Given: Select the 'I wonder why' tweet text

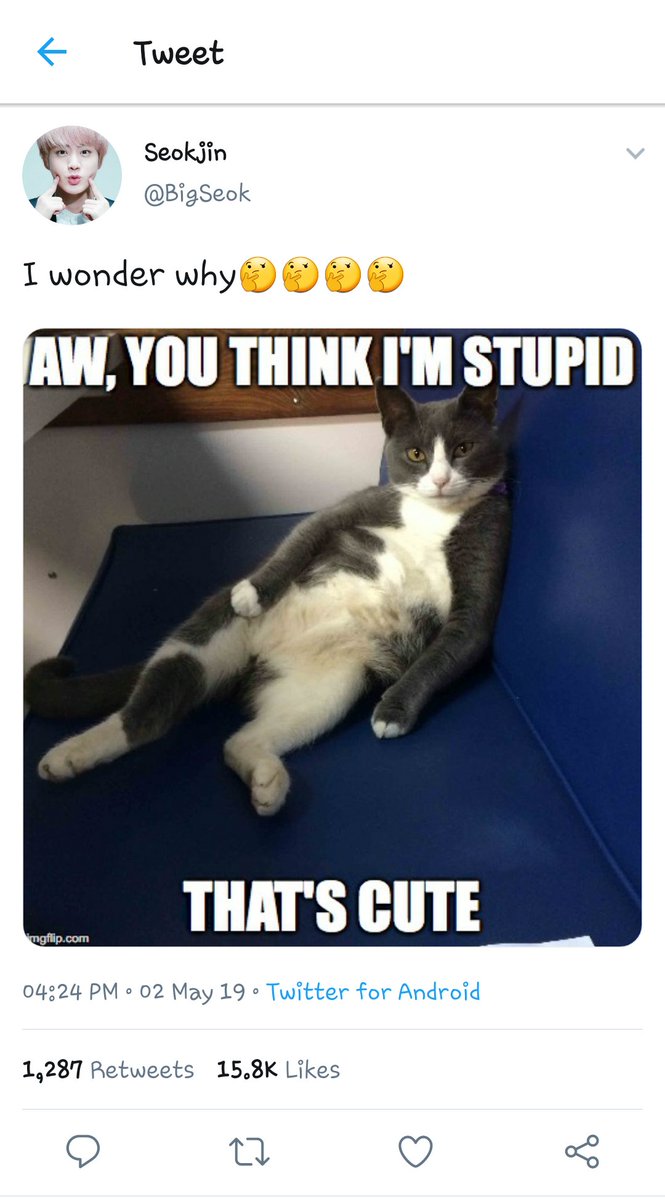Looking at the screenshot, I should 129,275.
